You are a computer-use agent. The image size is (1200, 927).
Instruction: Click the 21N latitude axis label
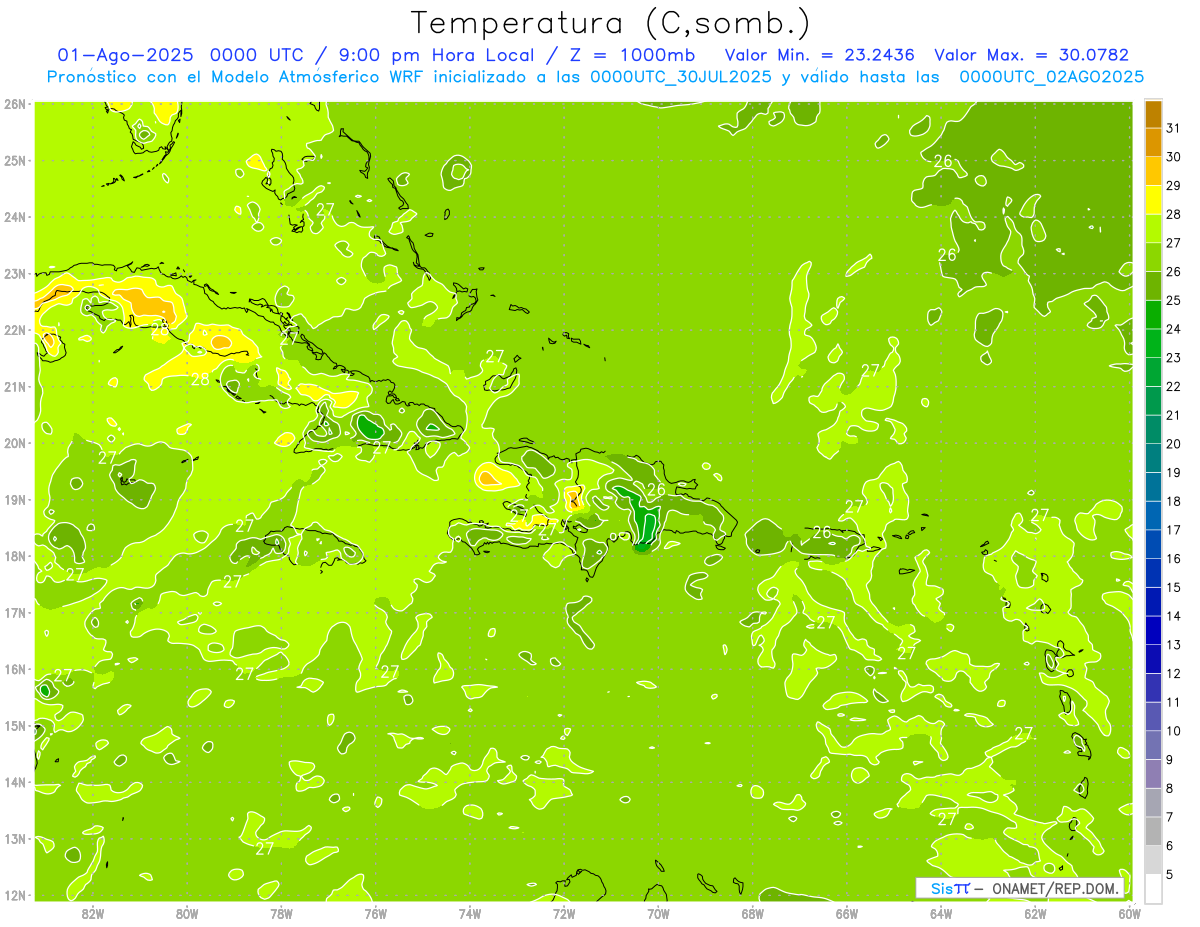(x=15, y=387)
